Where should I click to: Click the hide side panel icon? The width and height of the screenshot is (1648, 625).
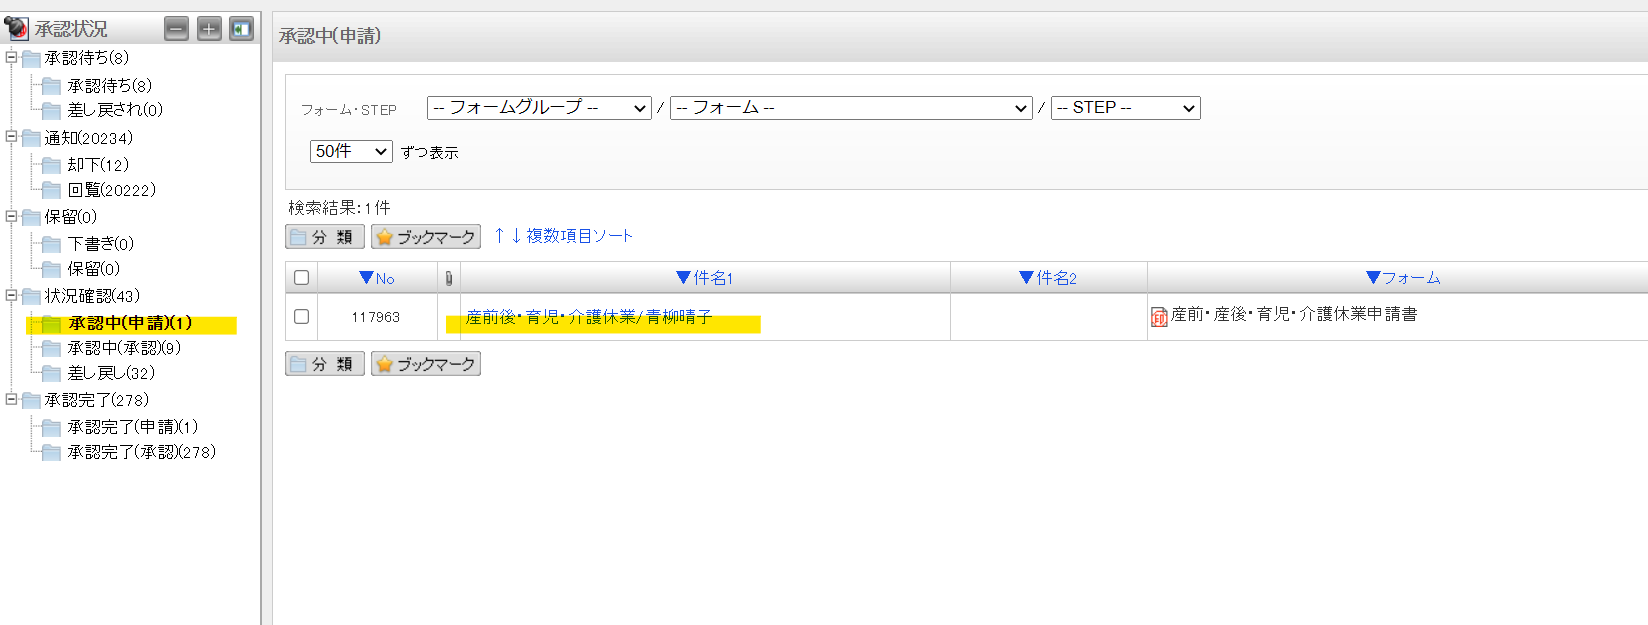[241, 29]
